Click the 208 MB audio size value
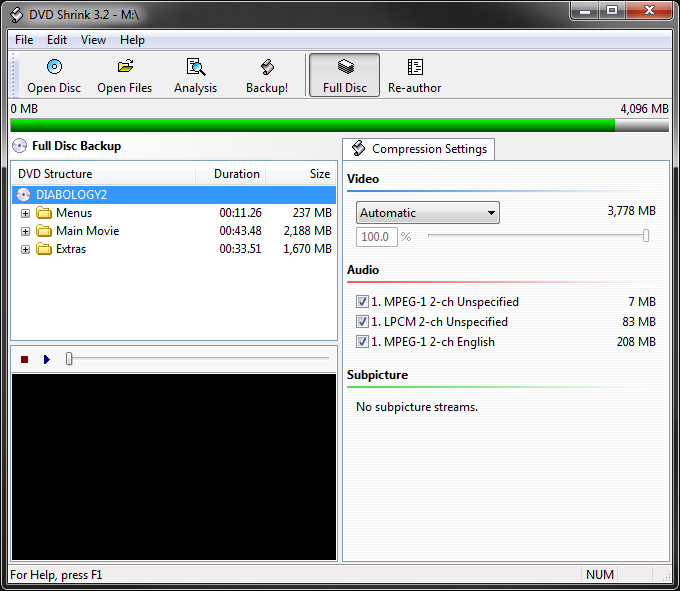The height and width of the screenshot is (591, 680). coord(636,342)
